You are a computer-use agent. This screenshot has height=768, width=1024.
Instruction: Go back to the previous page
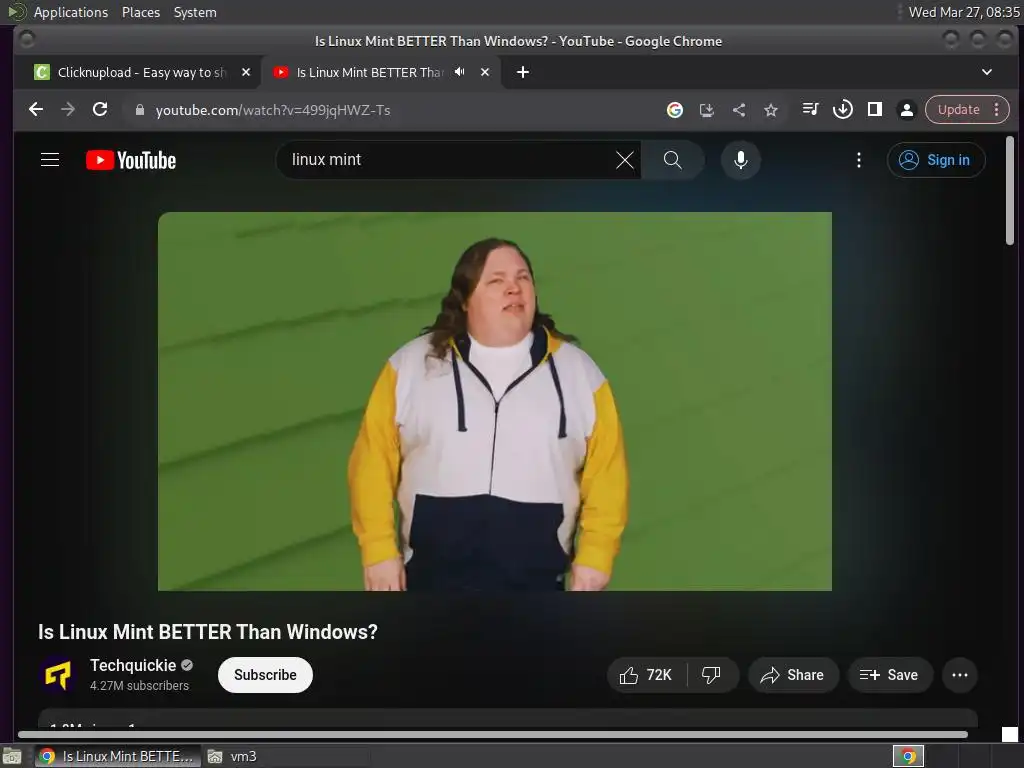[x=36, y=110]
